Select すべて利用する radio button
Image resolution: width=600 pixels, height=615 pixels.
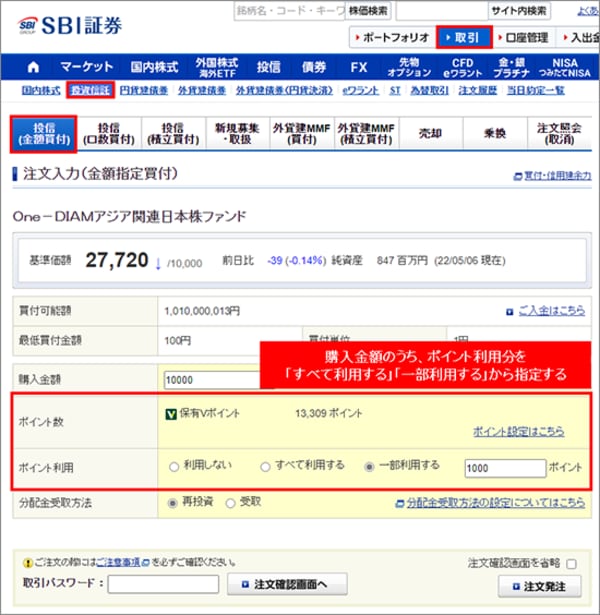pyautogui.click(x=265, y=467)
